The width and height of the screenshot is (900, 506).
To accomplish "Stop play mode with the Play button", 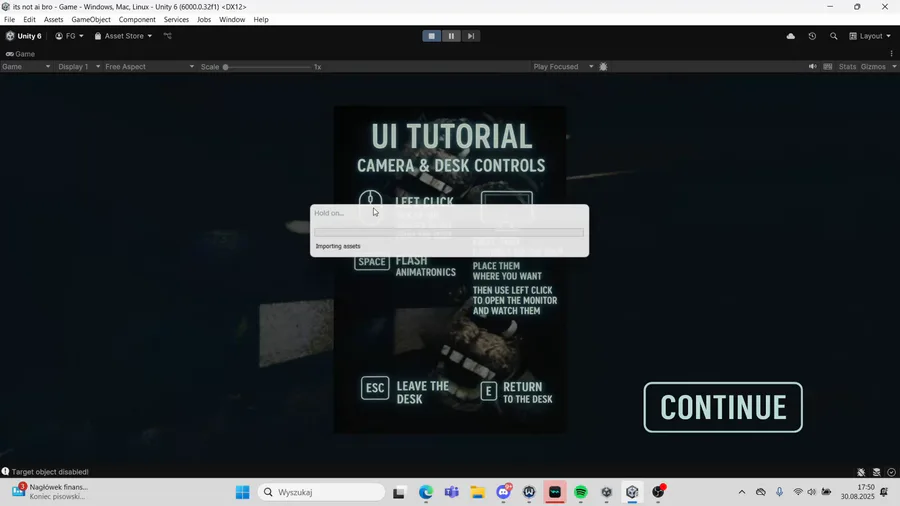I will tap(432, 36).
